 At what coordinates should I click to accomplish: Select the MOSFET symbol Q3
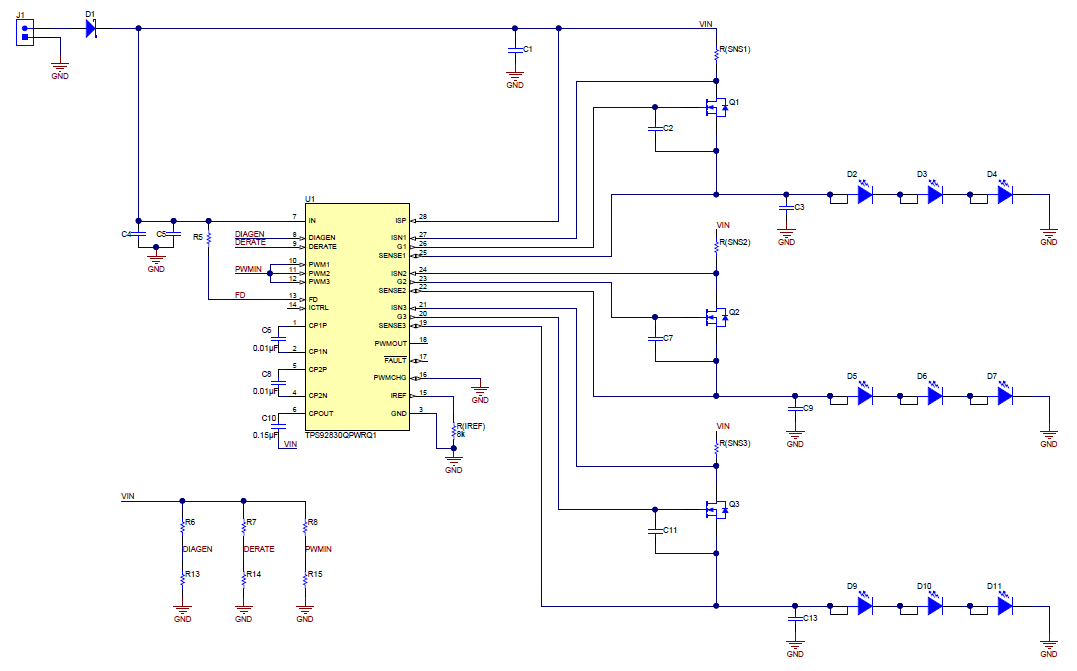pyautogui.click(x=716, y=508)
